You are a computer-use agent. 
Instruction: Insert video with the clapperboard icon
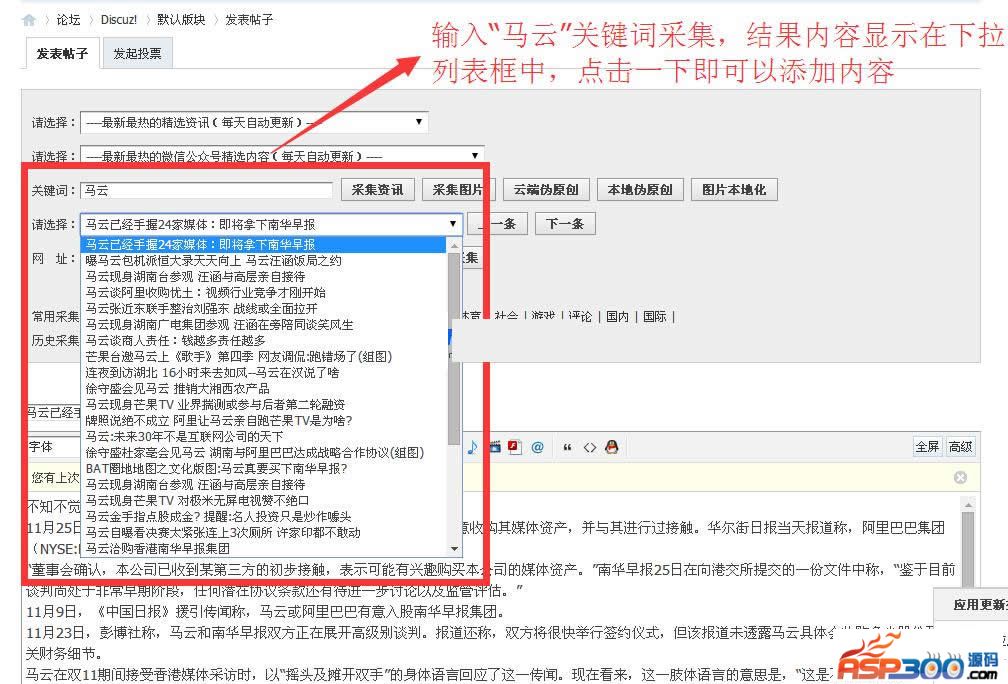[494, 447]
